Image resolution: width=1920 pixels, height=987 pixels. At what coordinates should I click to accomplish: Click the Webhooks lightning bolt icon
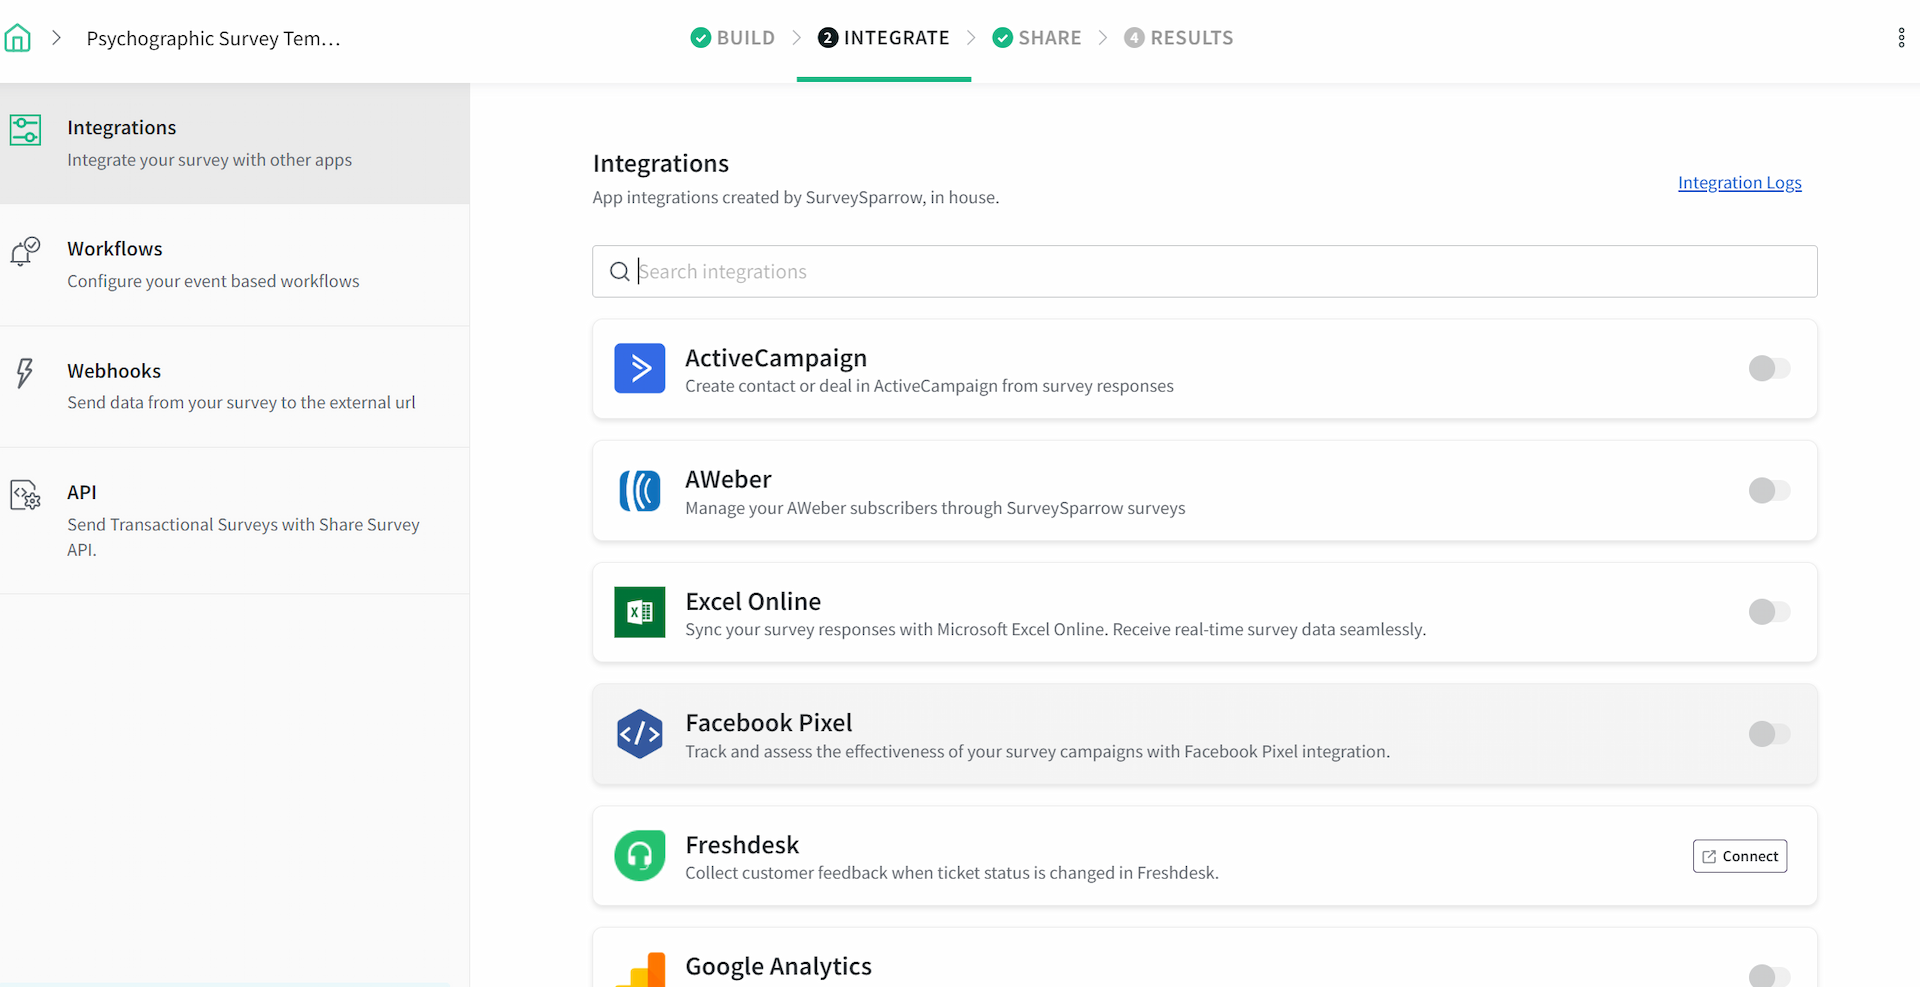(25, 373)
